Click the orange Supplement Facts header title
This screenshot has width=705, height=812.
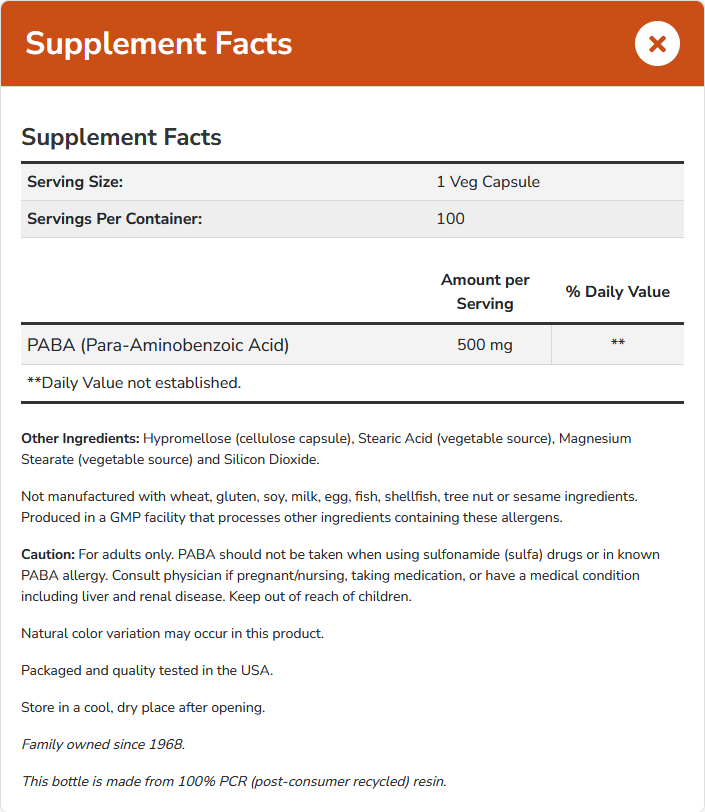tap(159, 44)
